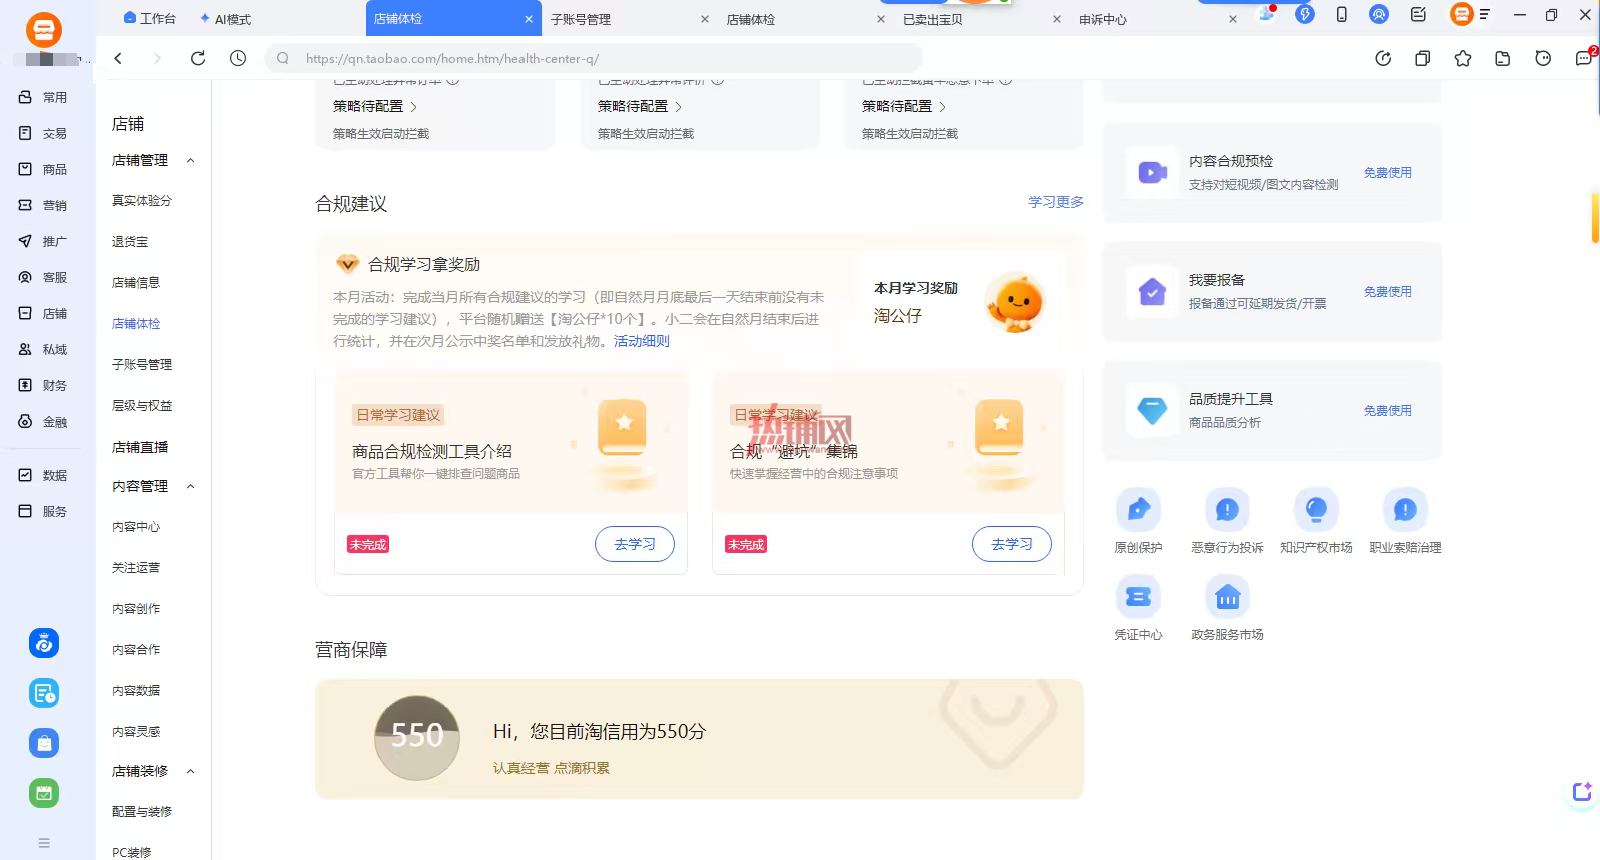Open the 活动细则 link
1600x860 pixels.
click(642, 341)
